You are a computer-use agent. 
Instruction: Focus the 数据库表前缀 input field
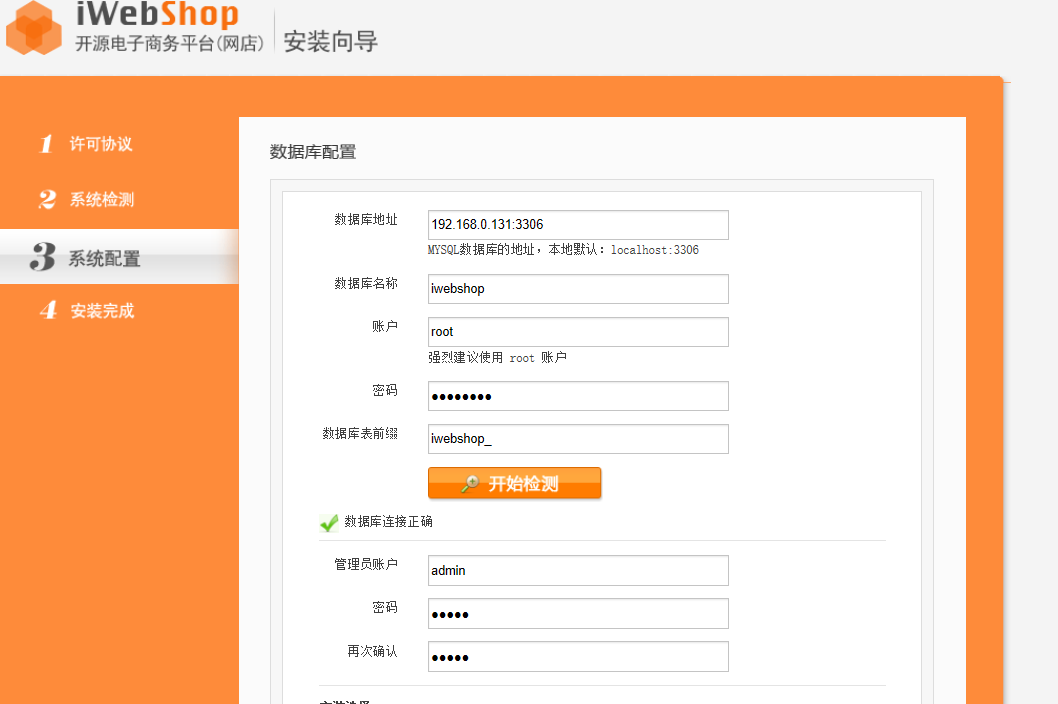pos(578,439)
